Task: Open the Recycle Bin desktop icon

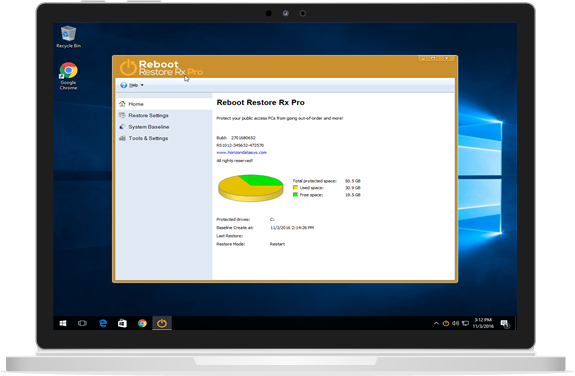Action: coord(68,37)
